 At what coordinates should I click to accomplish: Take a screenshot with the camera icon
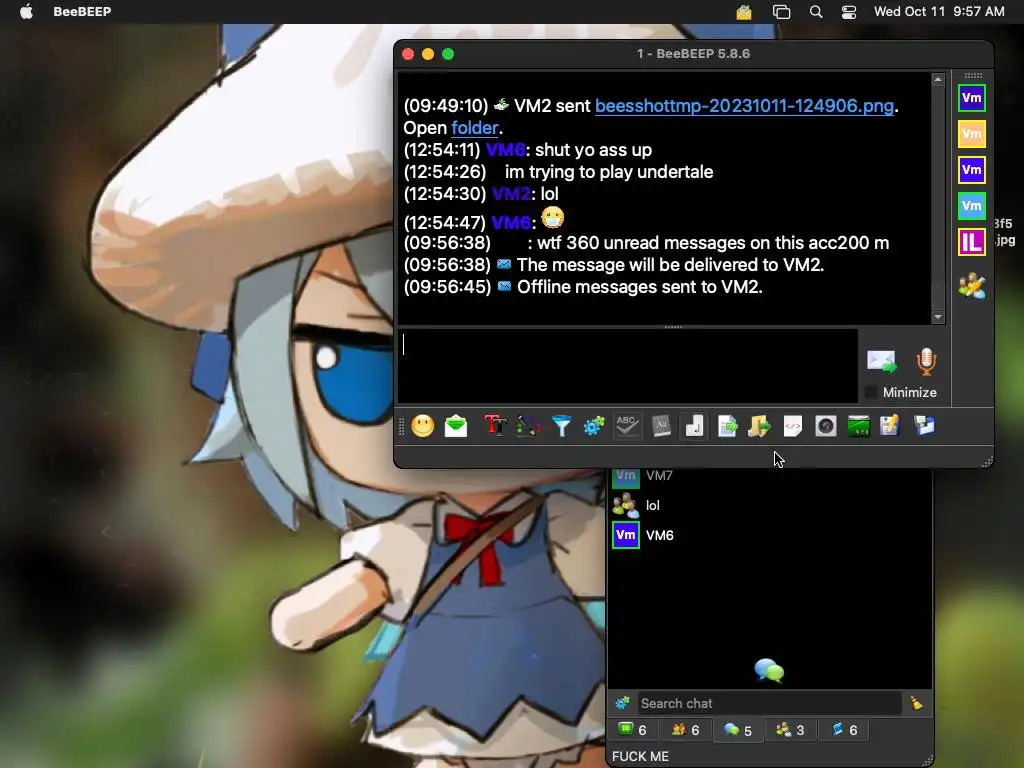825,426
